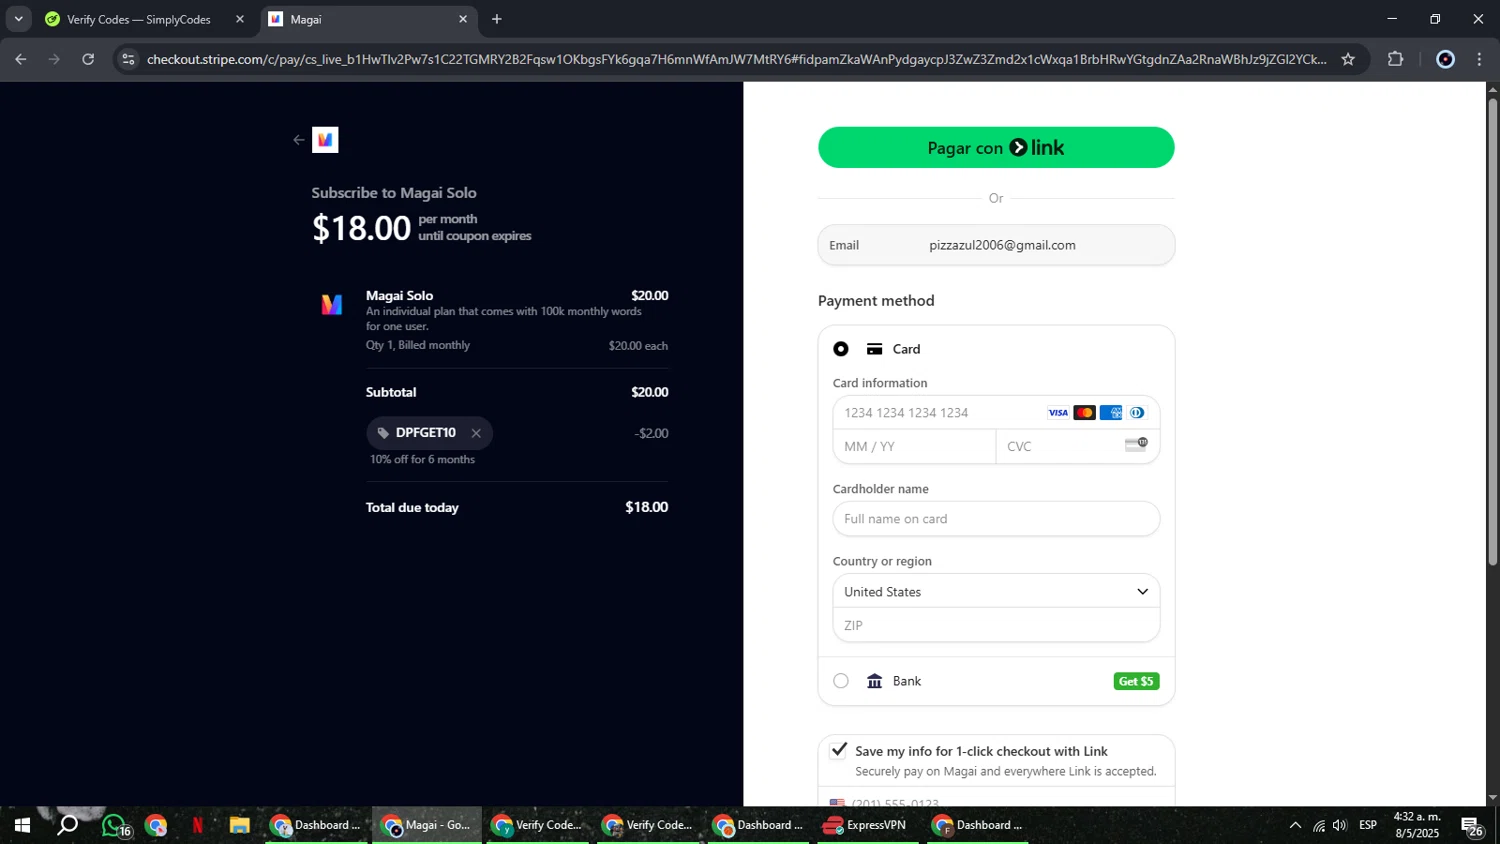Open the Country or region dropdown
This screenshot has width=1500, height=844.
coord(996,591)
